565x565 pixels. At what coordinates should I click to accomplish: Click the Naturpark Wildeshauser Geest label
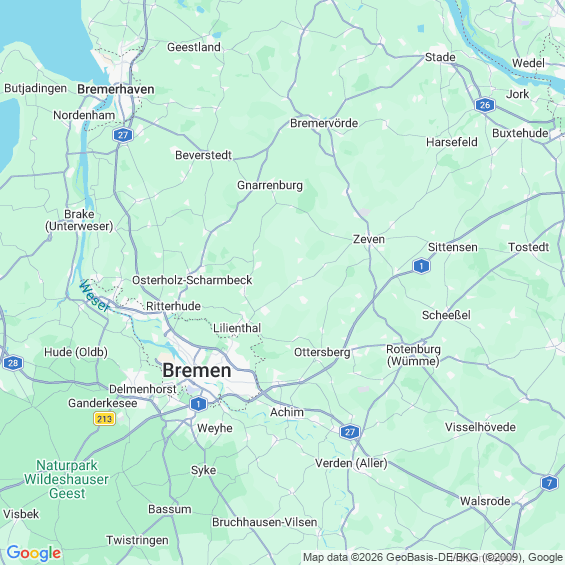pyautogui.click(x=67, y=479)
